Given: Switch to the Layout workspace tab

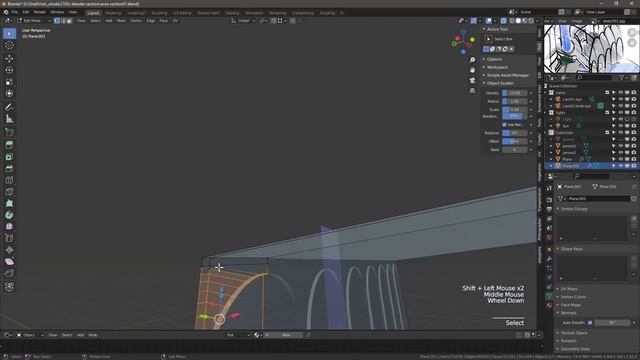Looking at the screenshot, I should tap(93, 13).
